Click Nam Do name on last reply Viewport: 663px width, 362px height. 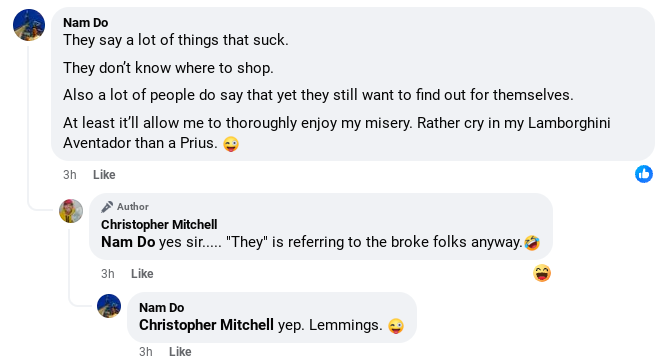(162, 307)
